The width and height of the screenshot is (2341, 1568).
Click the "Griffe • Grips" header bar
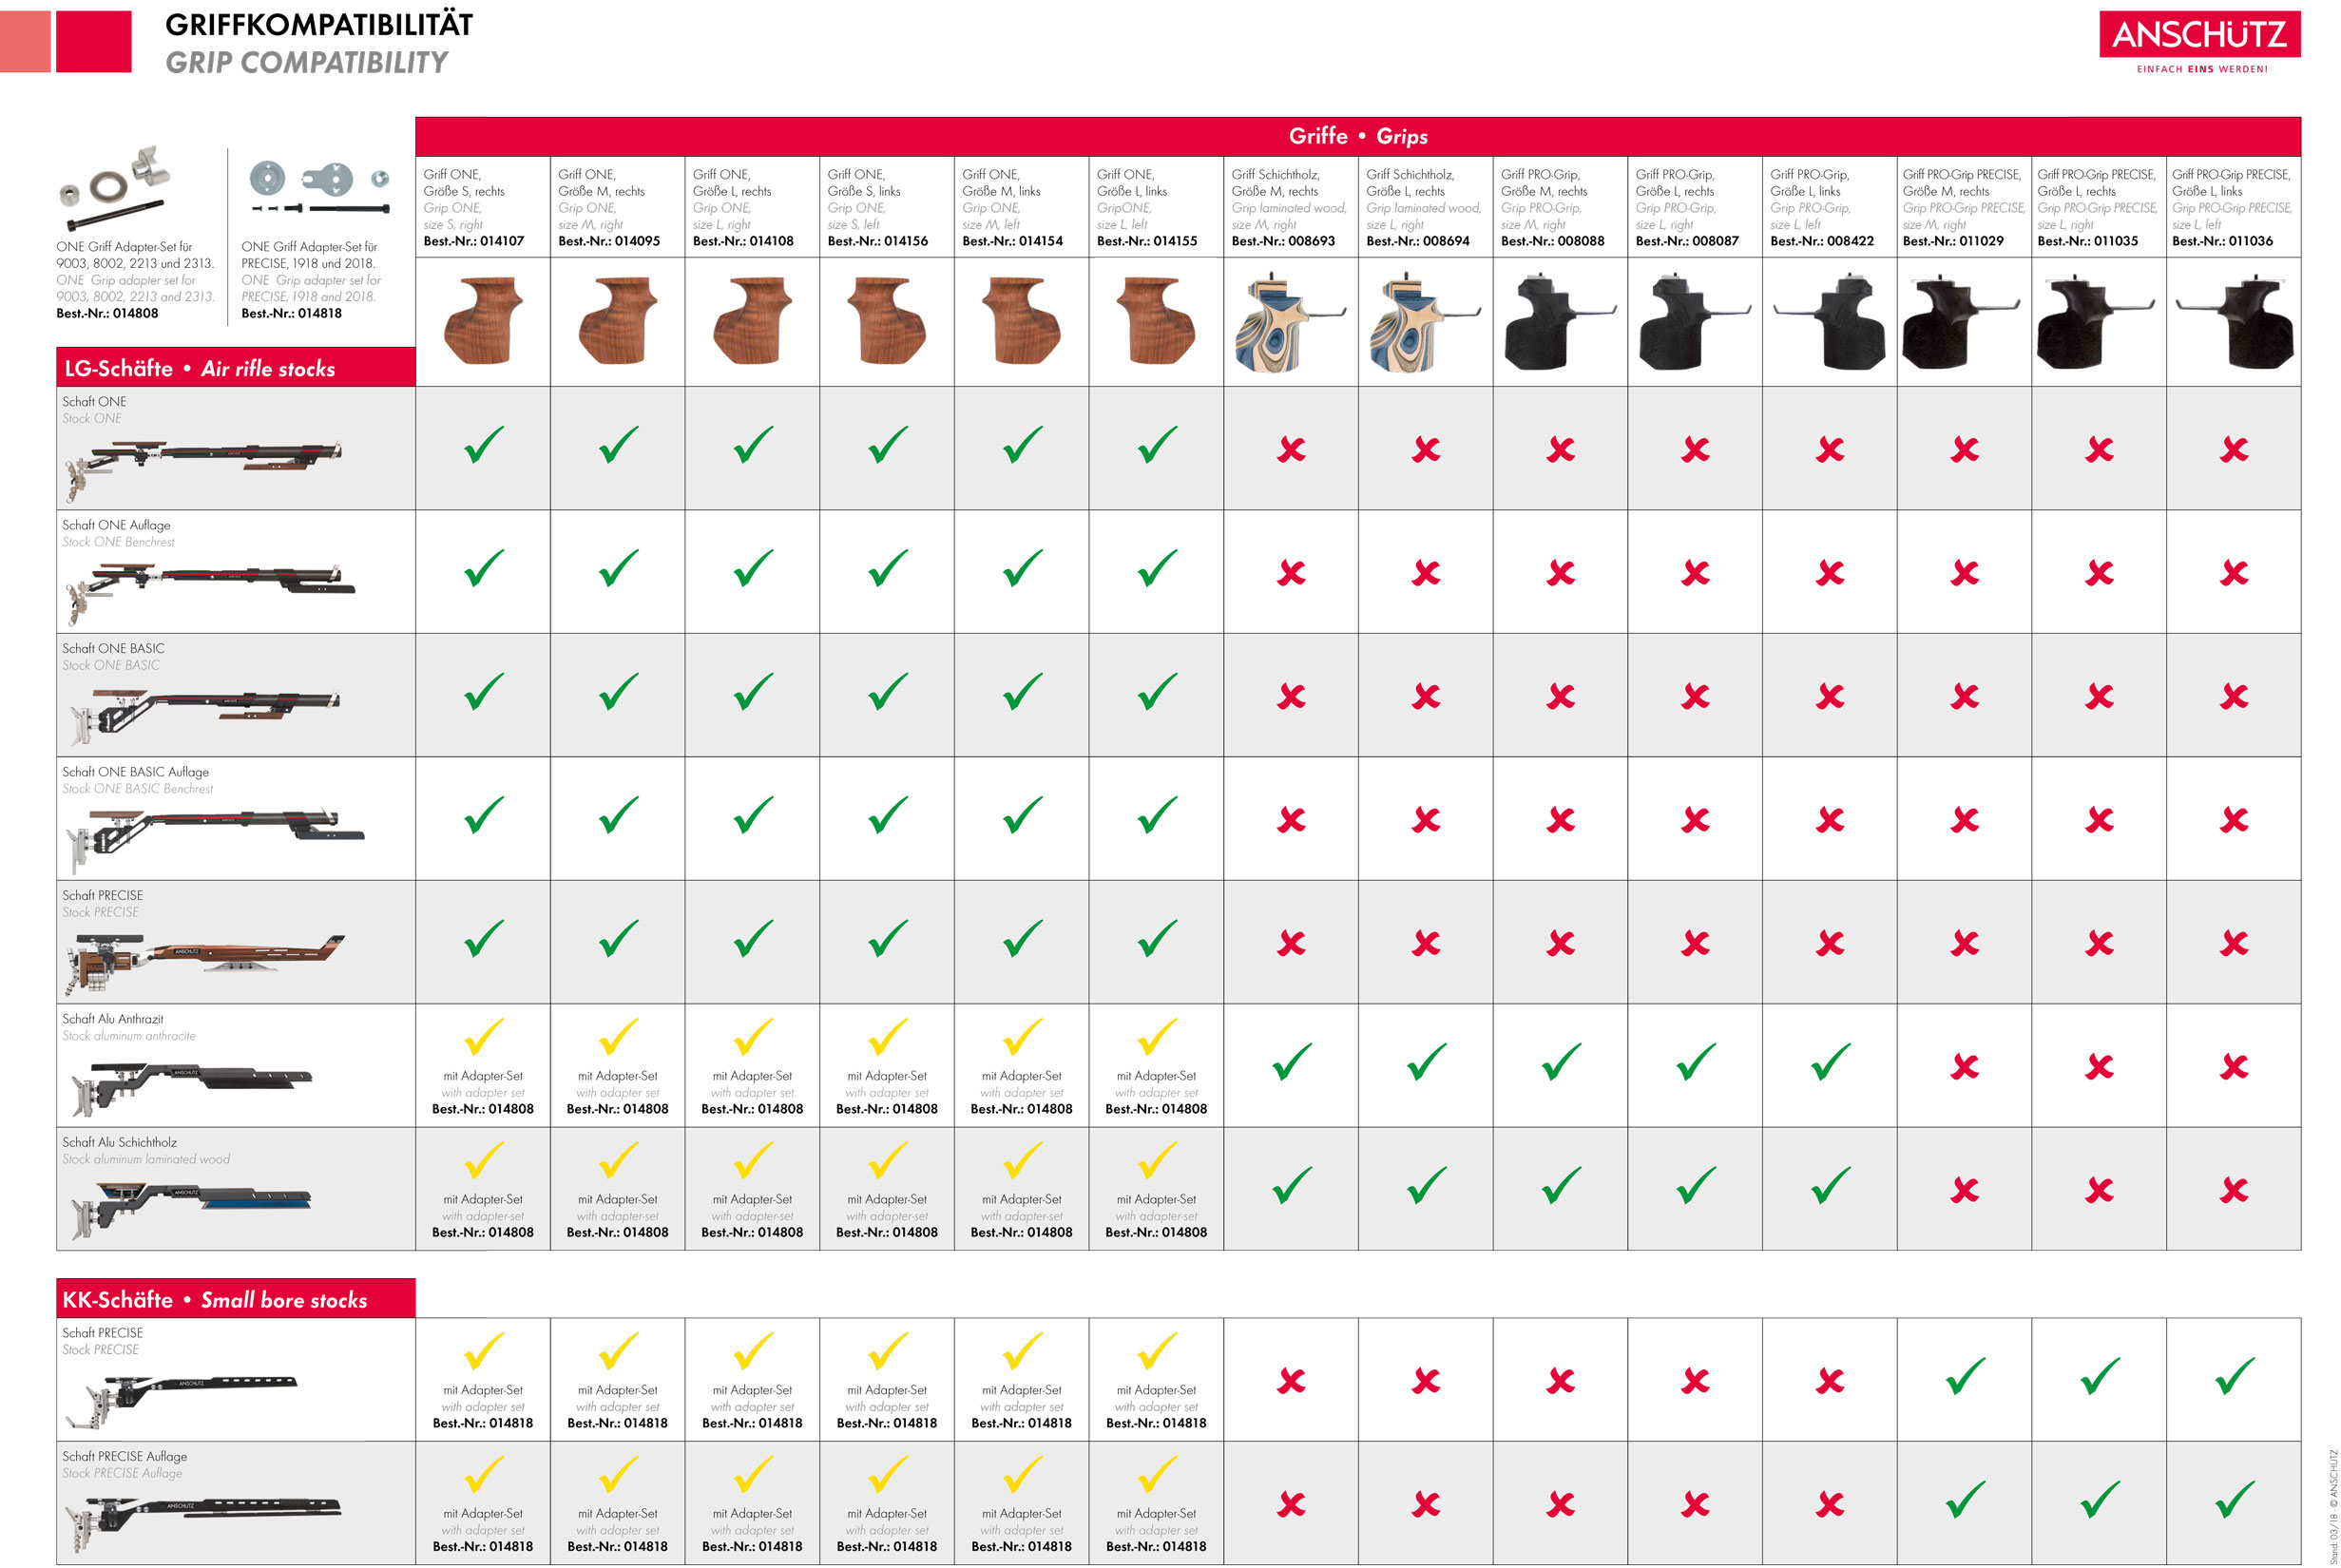tap(1358, 136)
